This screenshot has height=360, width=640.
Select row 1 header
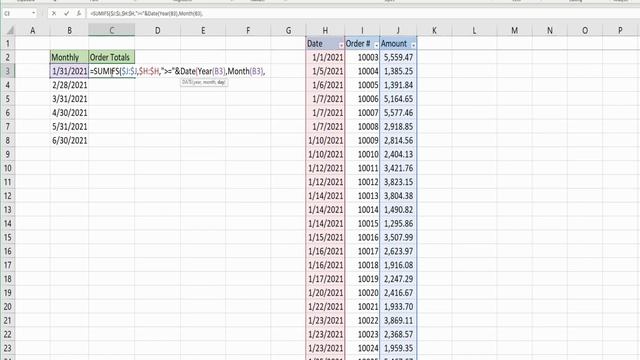tap(8, 43)
